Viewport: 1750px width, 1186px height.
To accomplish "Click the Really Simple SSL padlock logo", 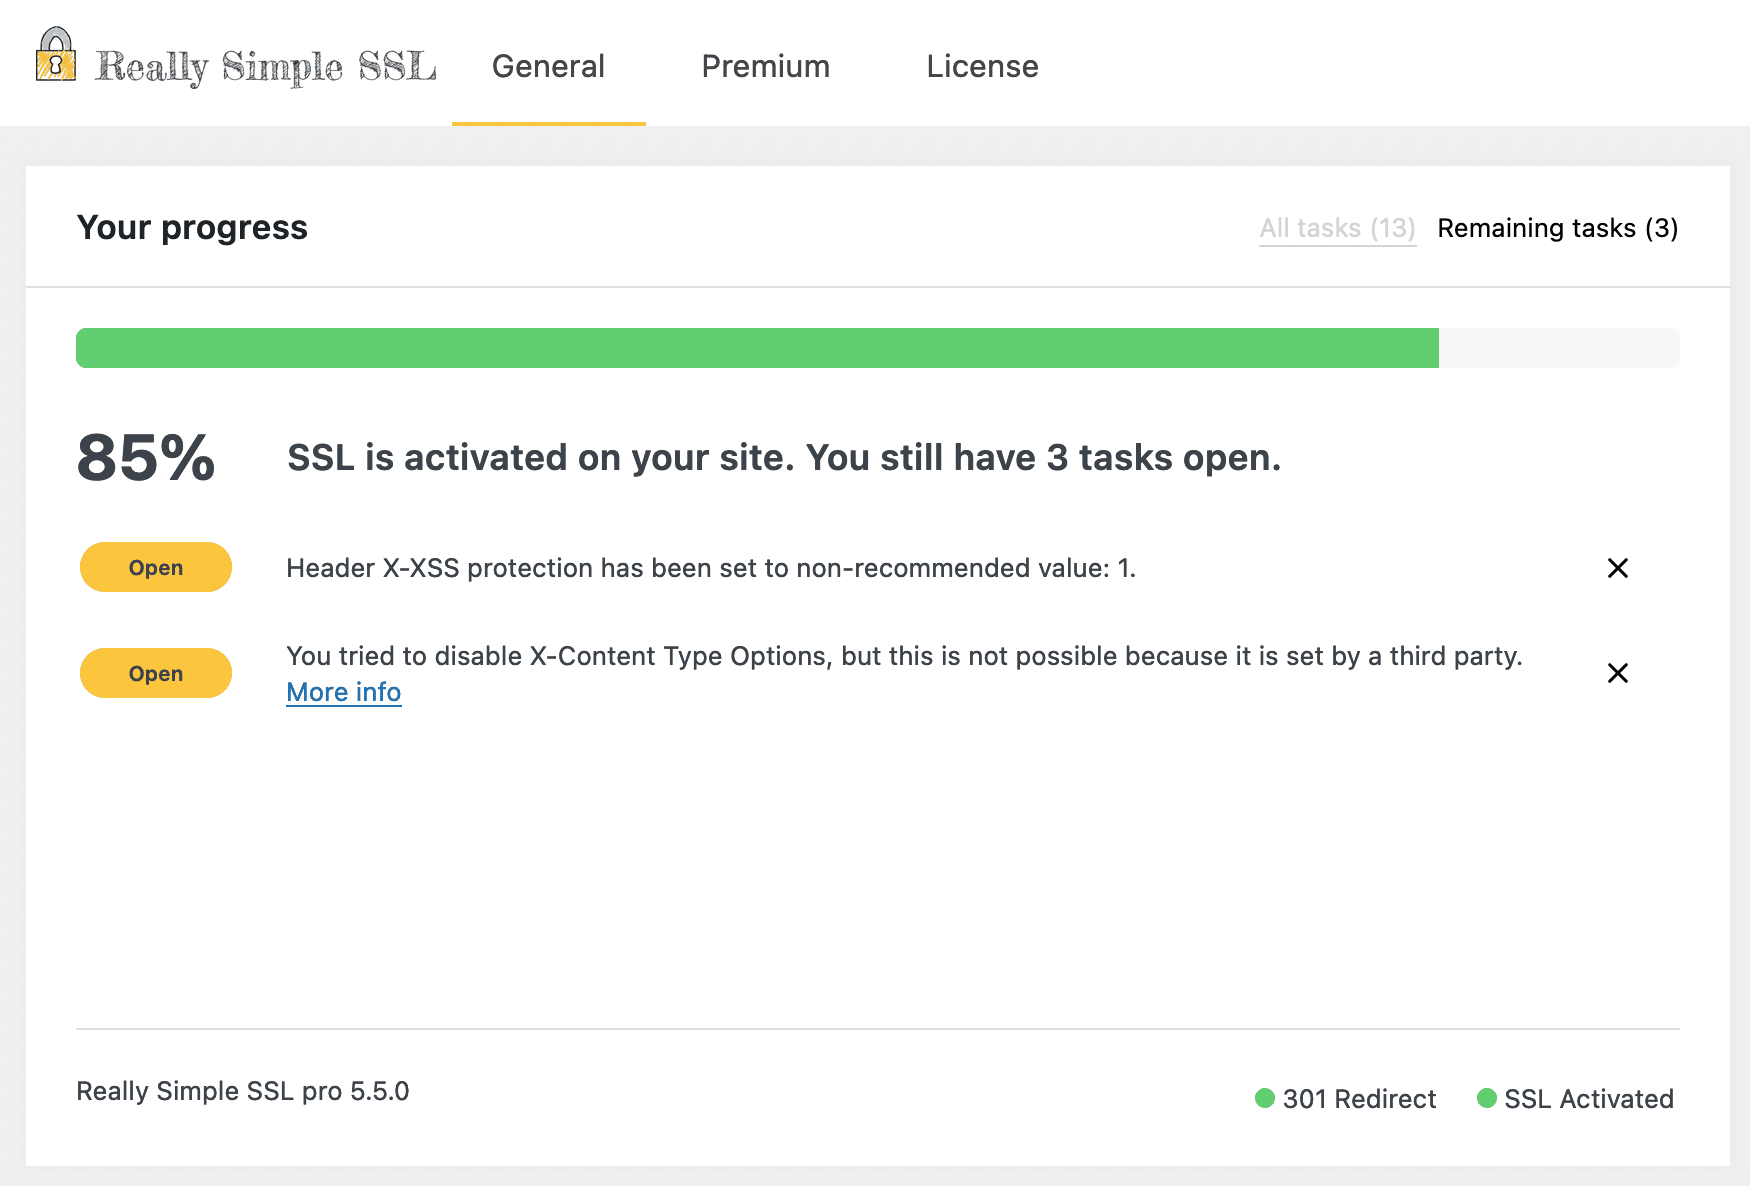I will 53,63.
